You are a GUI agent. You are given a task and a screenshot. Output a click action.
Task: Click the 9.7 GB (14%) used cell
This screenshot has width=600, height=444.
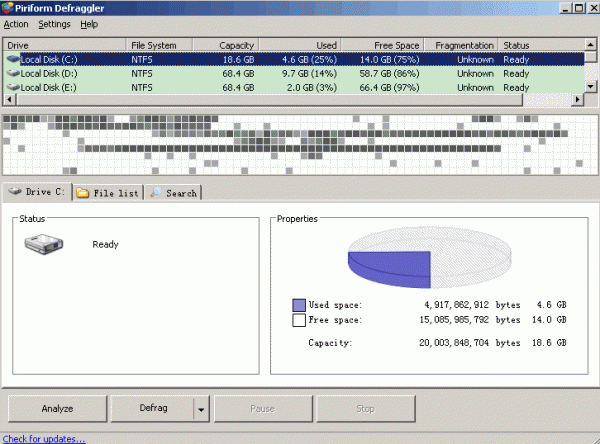(x=309, y=73)
